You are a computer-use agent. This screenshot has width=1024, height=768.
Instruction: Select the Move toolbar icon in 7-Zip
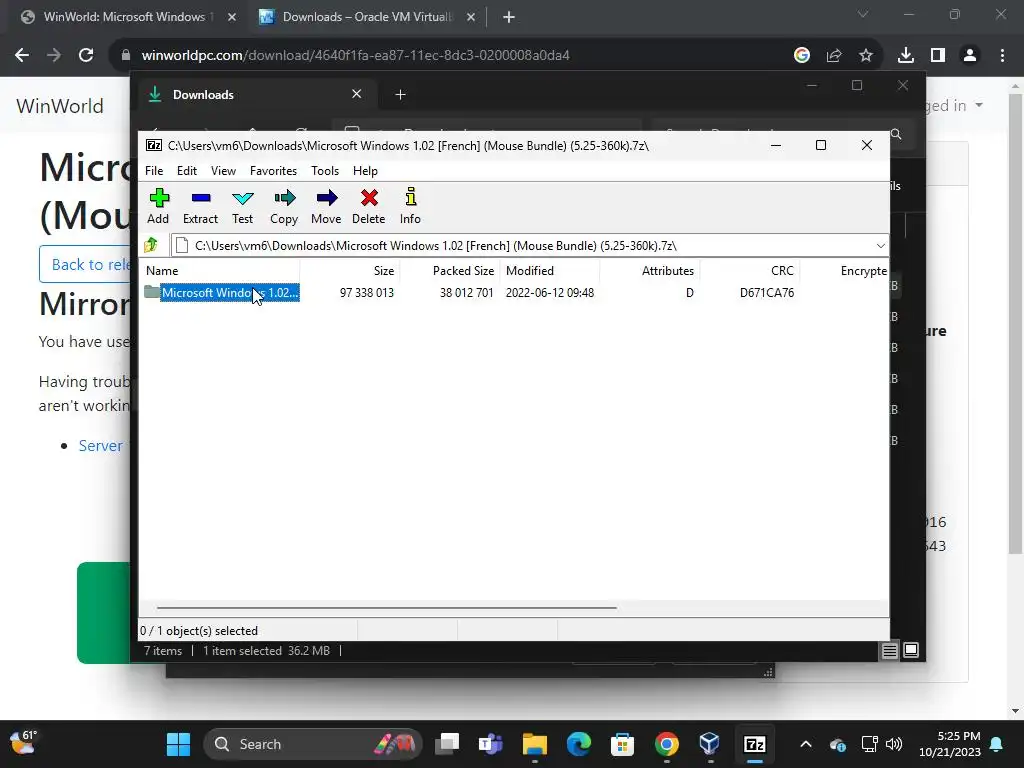[x=326, y=206]
